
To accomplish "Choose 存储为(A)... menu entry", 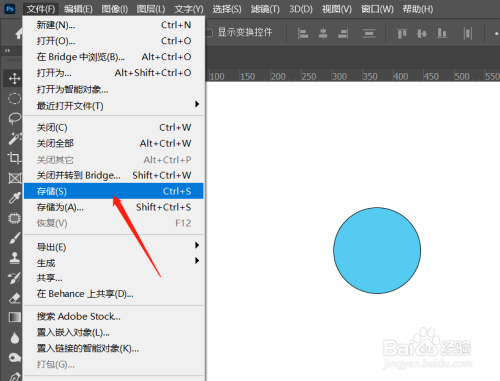I will point(114,207).
